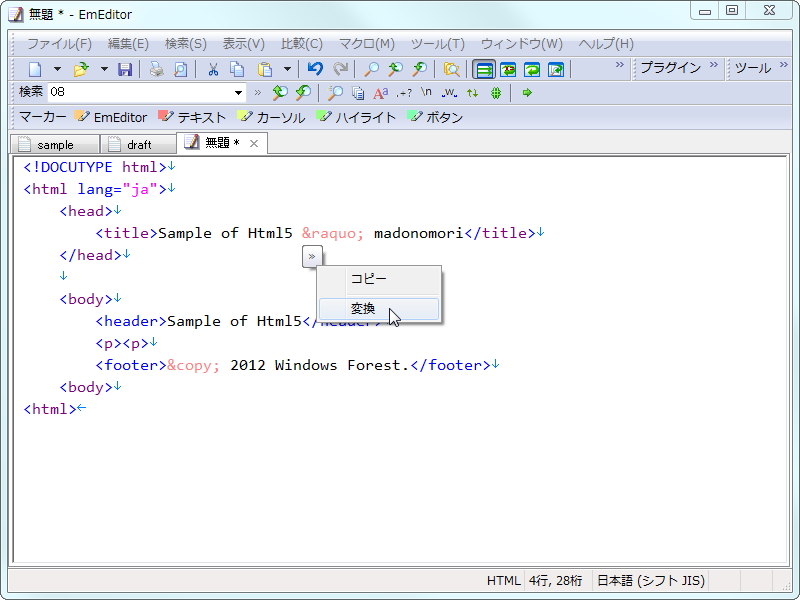This screenshot has width=800, height=600.
Task: Click the プラグイン toolbar label
Action: point(670,68)
